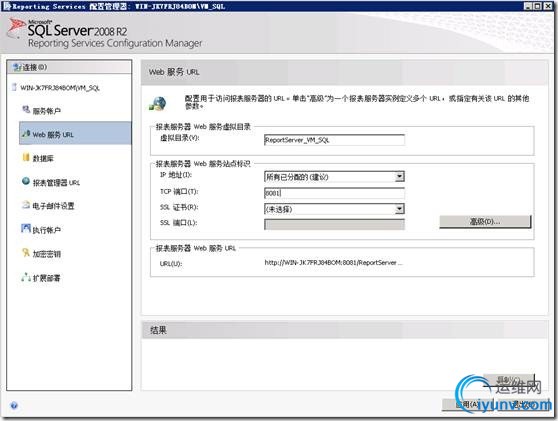Click the URL(U) label
The width and height of the screenshot is (558, 421).
click(x=171, y=264)
